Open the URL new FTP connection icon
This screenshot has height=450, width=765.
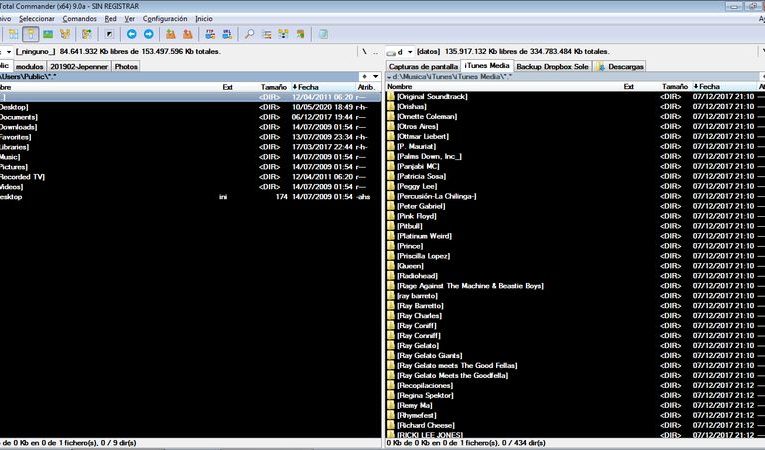227,34
